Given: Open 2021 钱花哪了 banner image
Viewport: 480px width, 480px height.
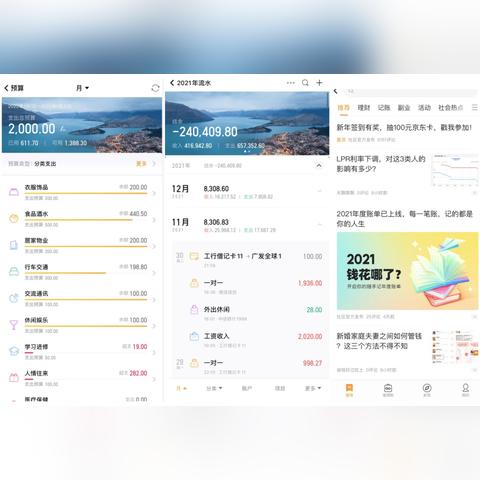Looking at the screenshot, I should tap(407, 271).
